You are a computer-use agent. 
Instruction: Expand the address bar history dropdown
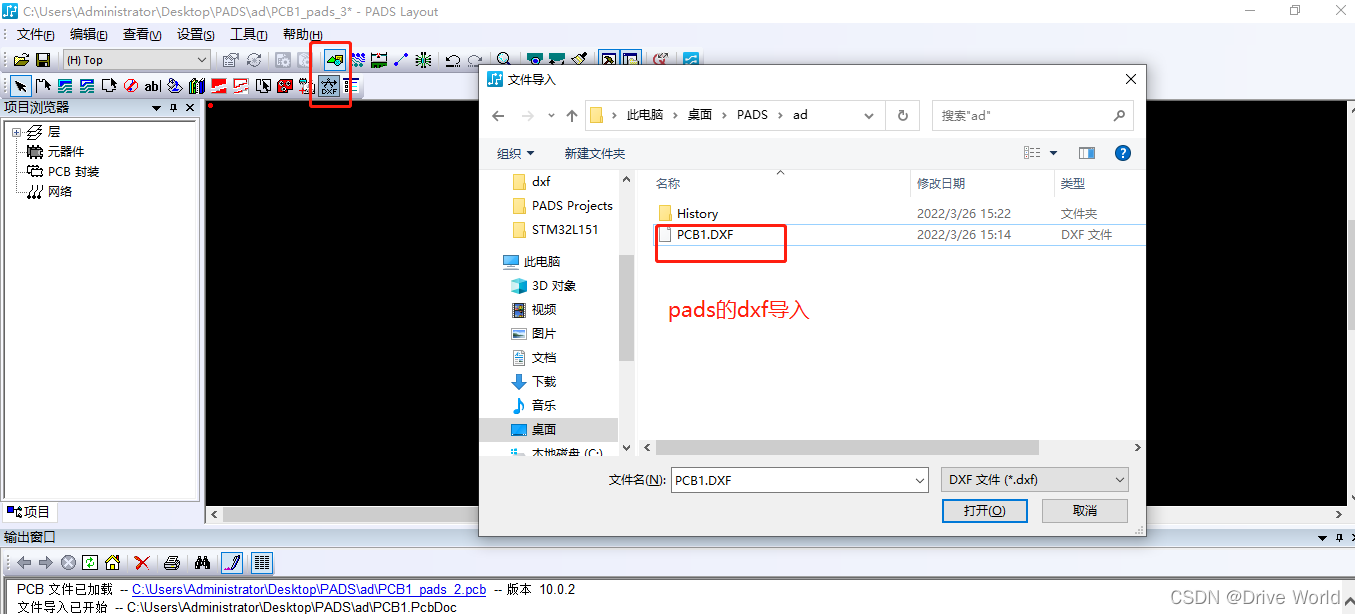pyautogui.click(x=869, y=115)
